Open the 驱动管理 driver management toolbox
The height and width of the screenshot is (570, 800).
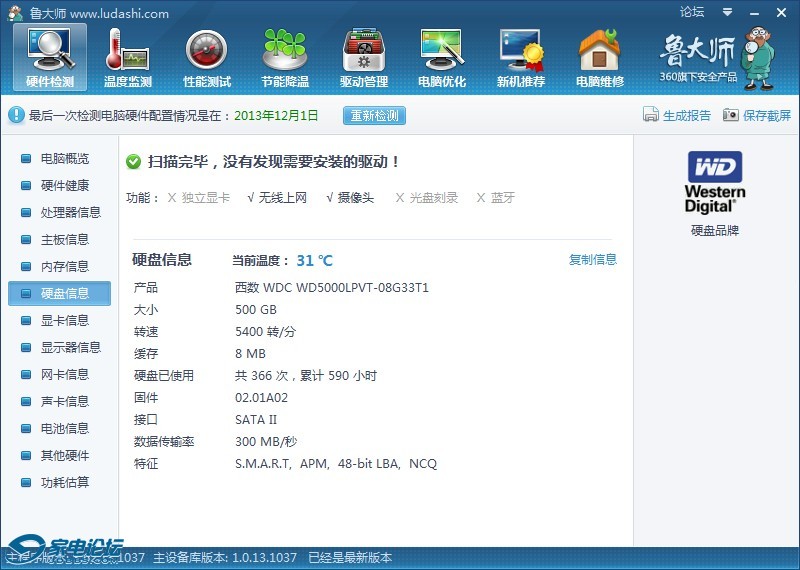[x=364, y=57]
